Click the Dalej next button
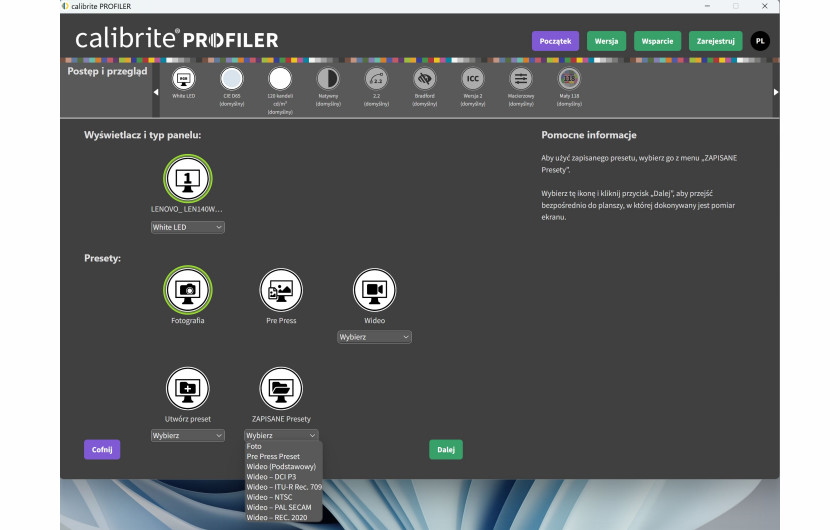 [446, 450]
